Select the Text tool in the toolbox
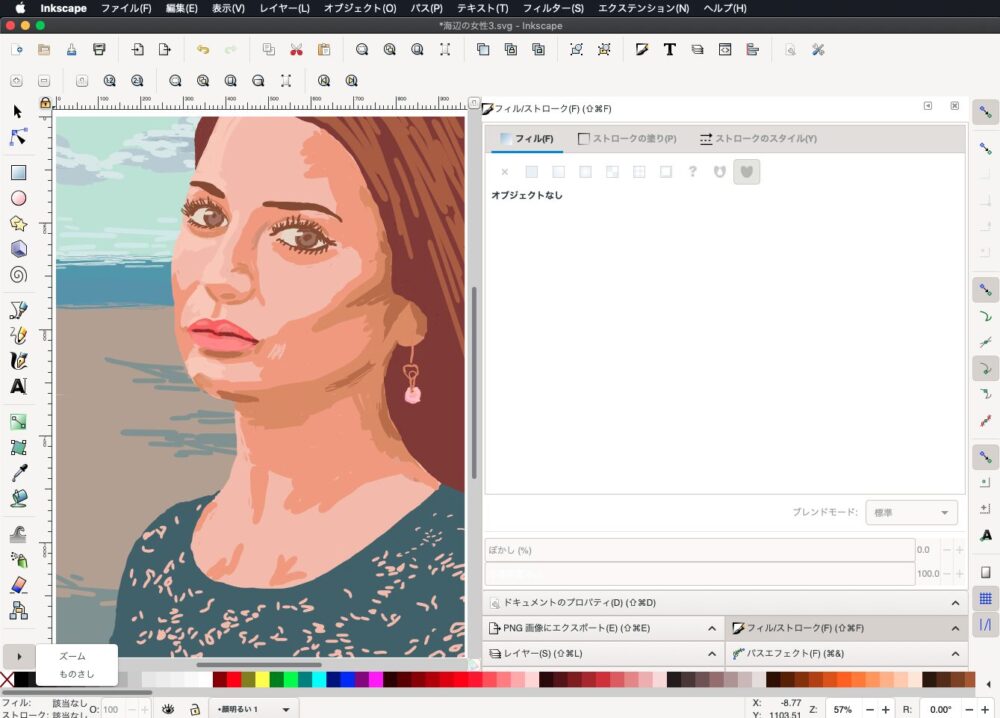The height and width of the screenshot is (718, 1000). 18,386
